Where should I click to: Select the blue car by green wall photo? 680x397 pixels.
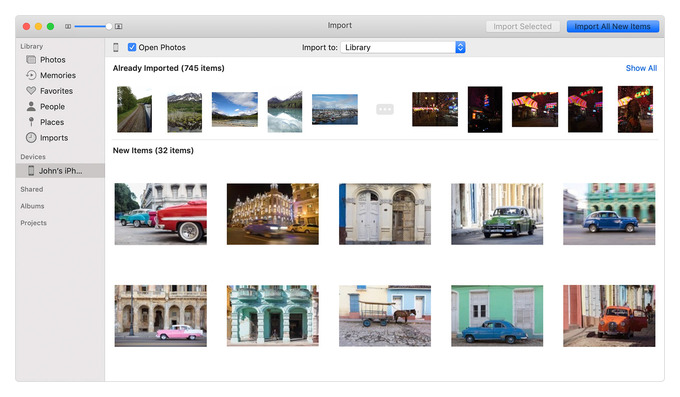point(497,316)
